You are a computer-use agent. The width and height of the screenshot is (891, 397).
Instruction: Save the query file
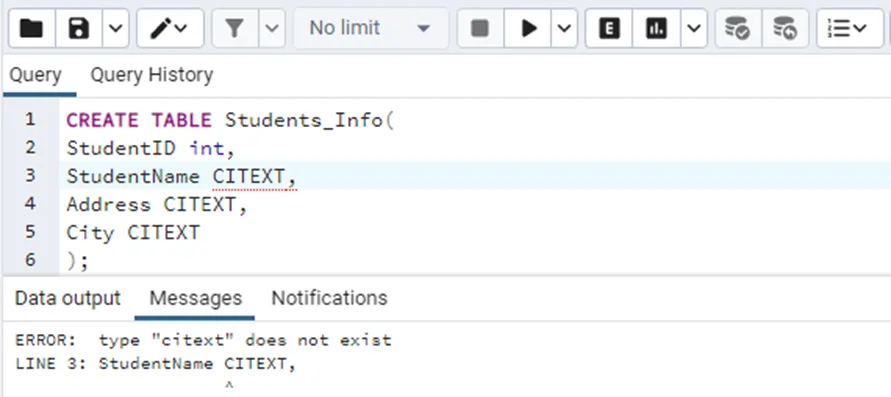pos(78,28)
